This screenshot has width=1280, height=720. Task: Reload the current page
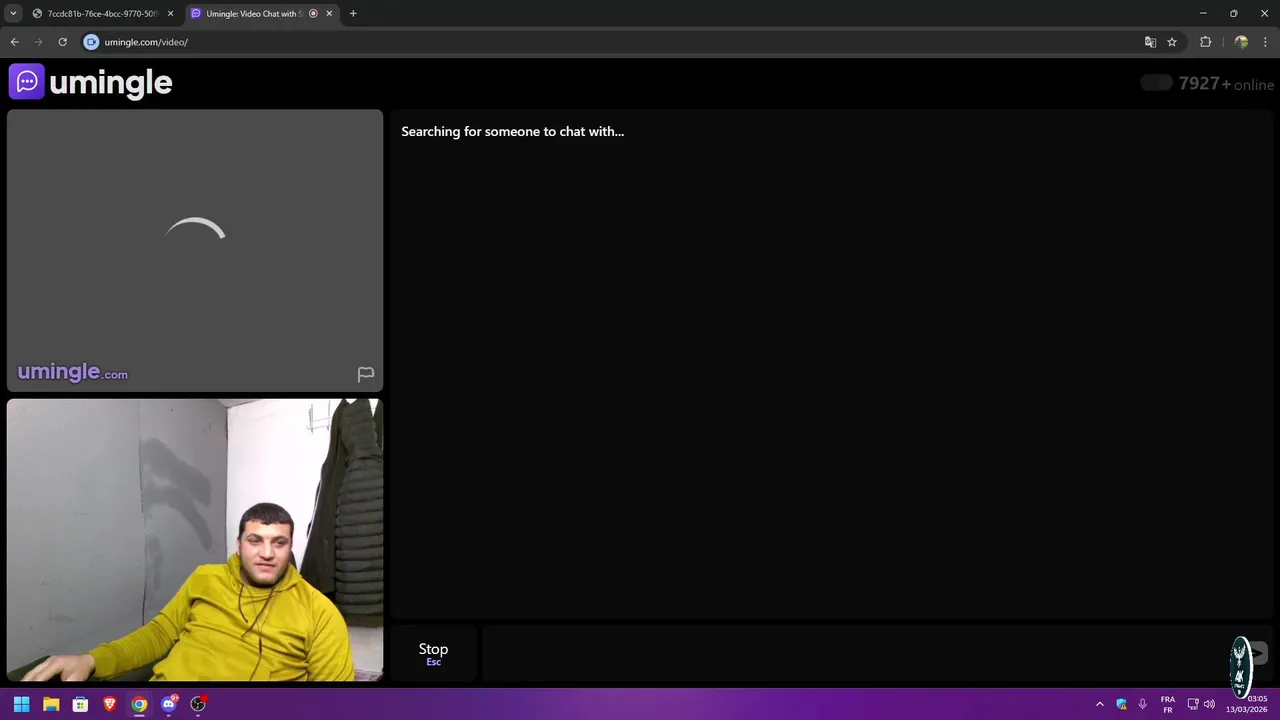[x=62, y=42]
